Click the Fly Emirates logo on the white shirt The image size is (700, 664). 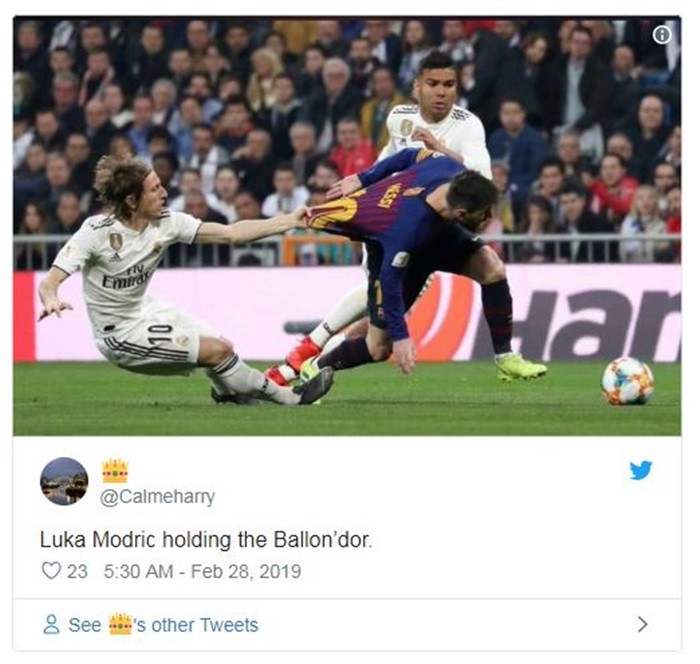pos(125,276)
